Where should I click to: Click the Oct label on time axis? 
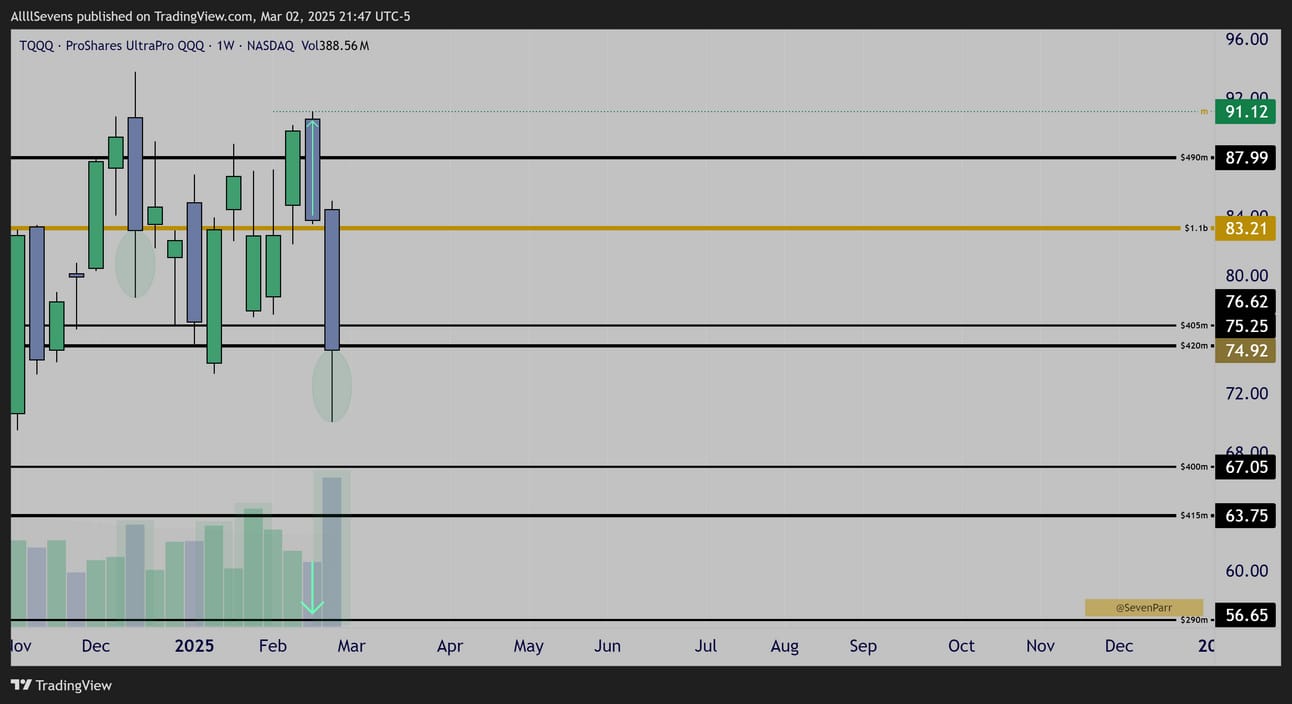(x=961, y=646)
